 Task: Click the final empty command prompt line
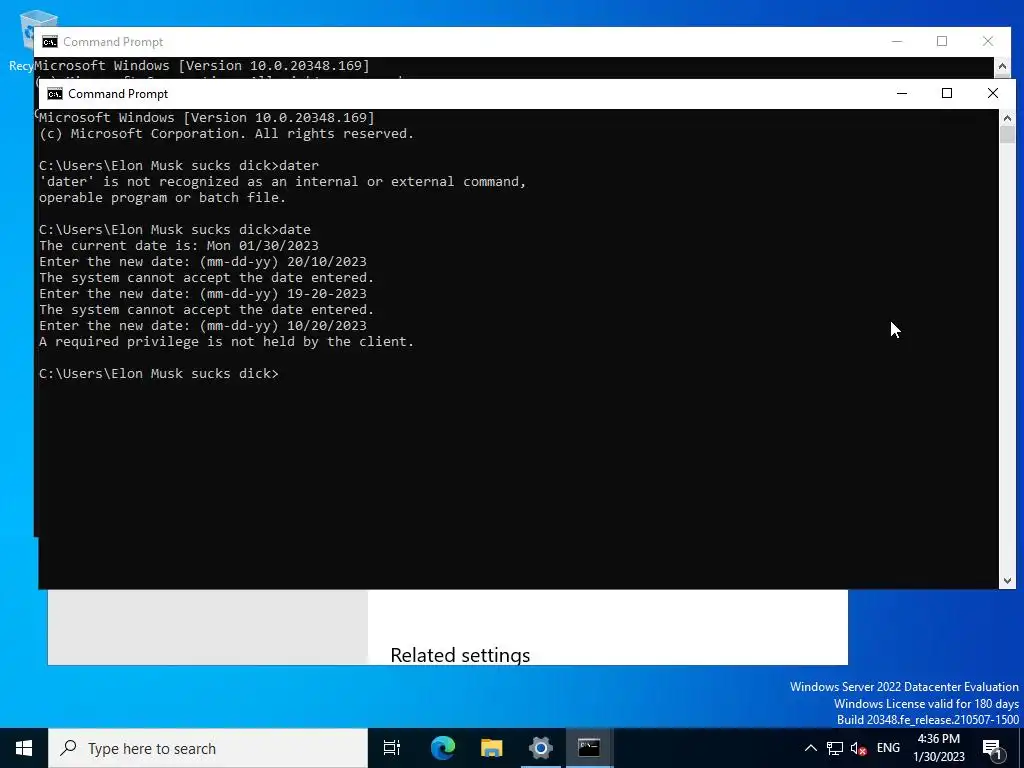pyautogui.click(x=159, y=374)
